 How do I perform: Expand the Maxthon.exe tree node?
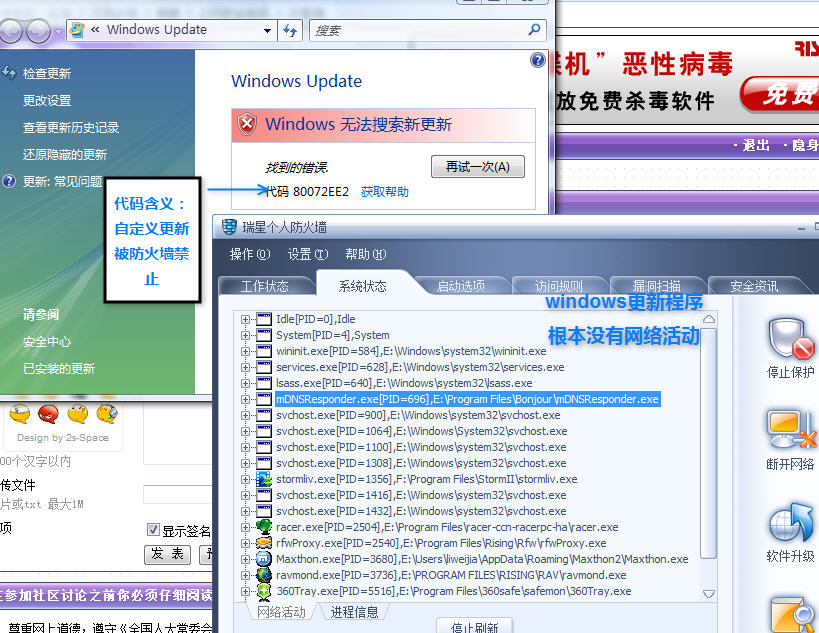tap(245, 559)
